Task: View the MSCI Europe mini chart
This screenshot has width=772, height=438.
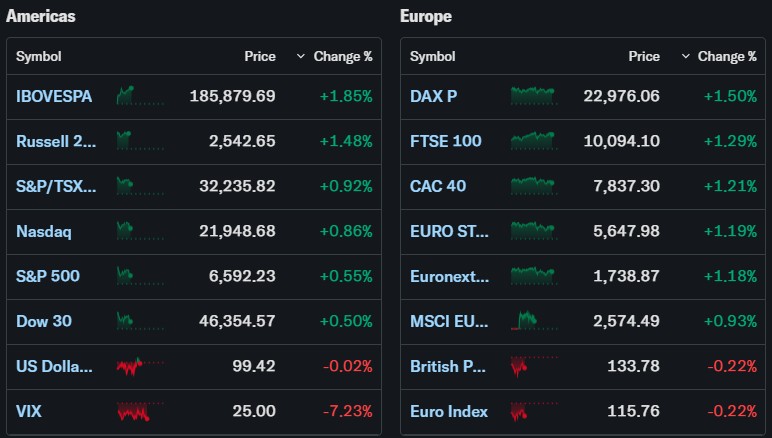Action: 534,321
